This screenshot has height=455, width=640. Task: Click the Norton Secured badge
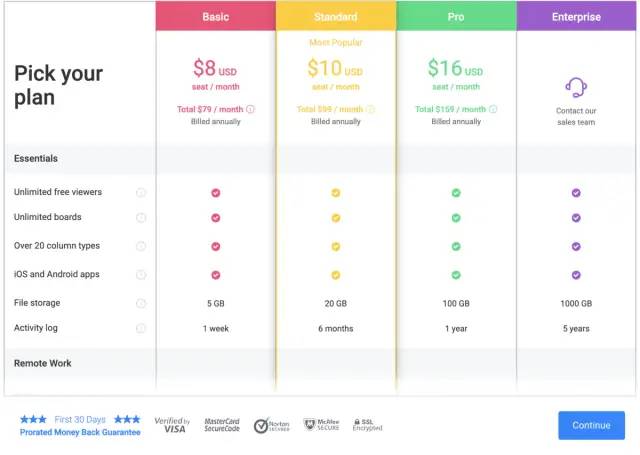click(x=274, y=426)
